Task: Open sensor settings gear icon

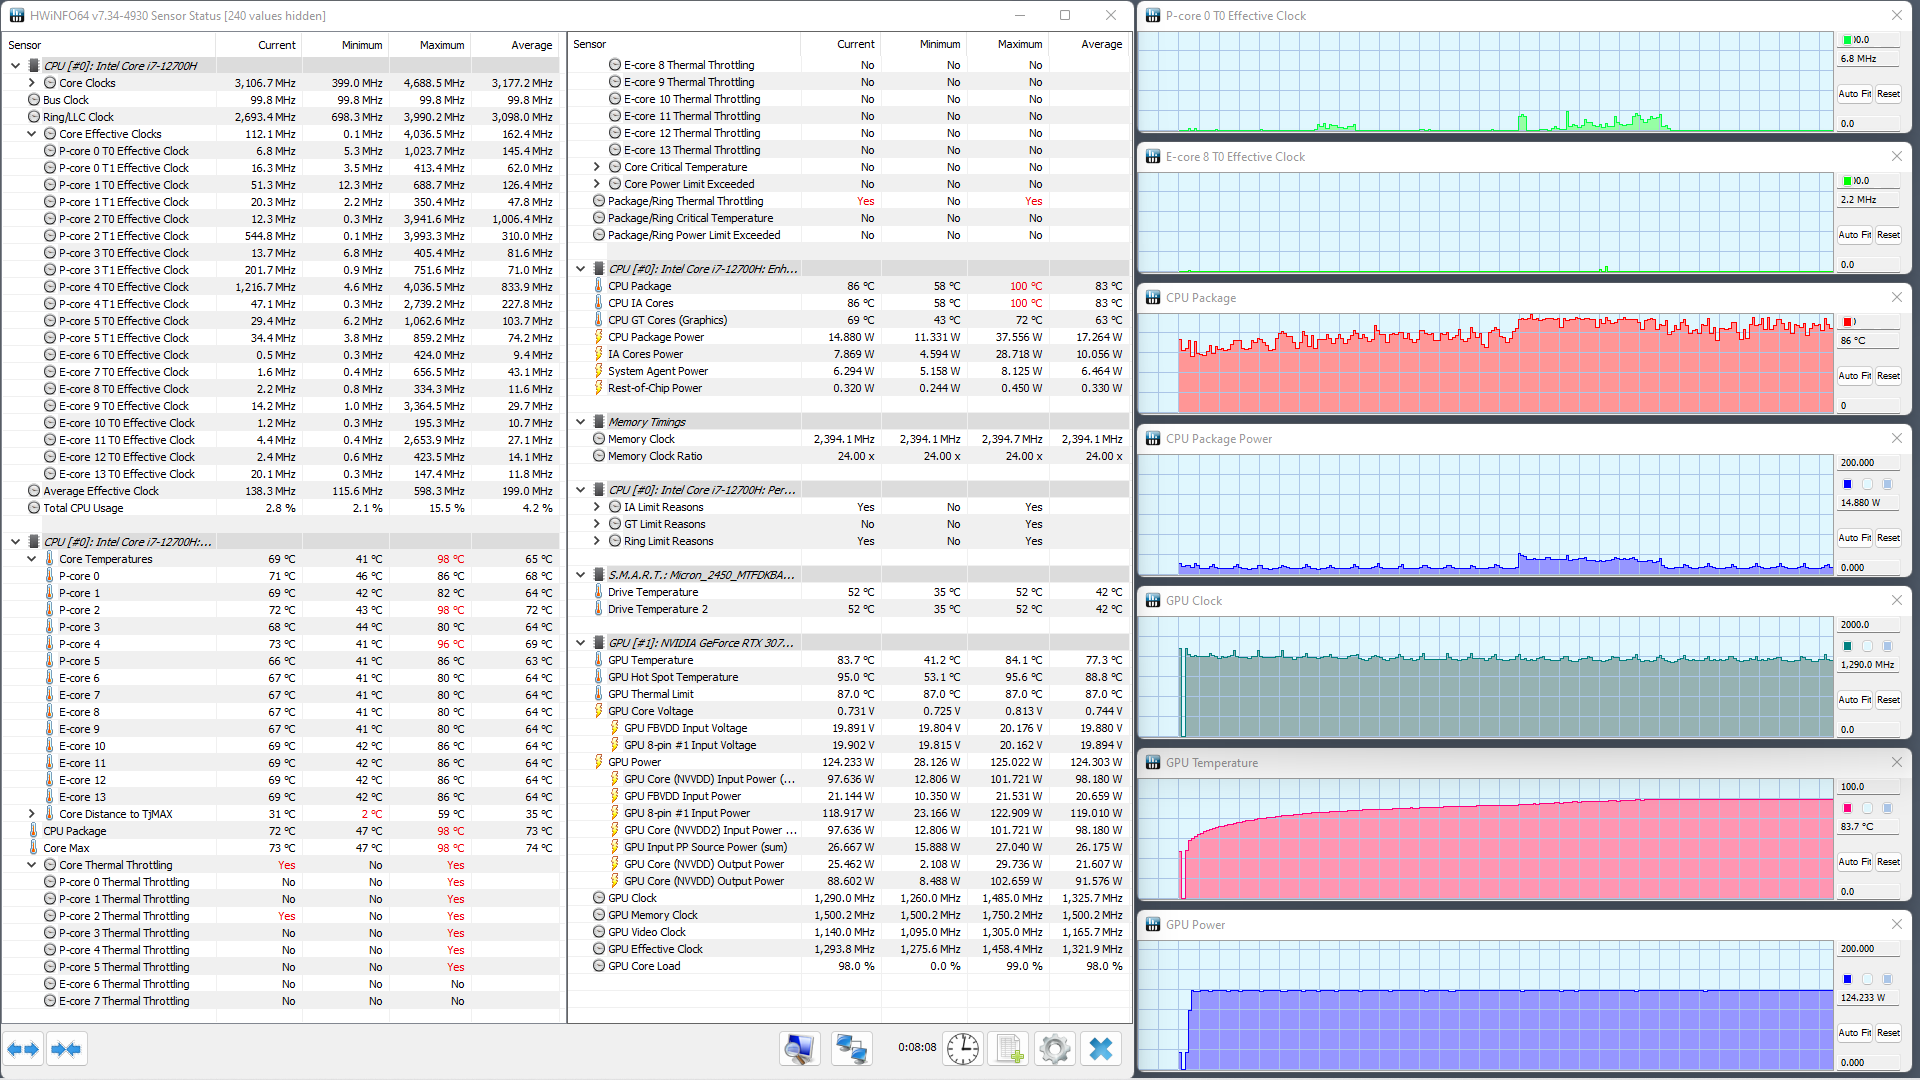Action: (x=1054, y=1049)
